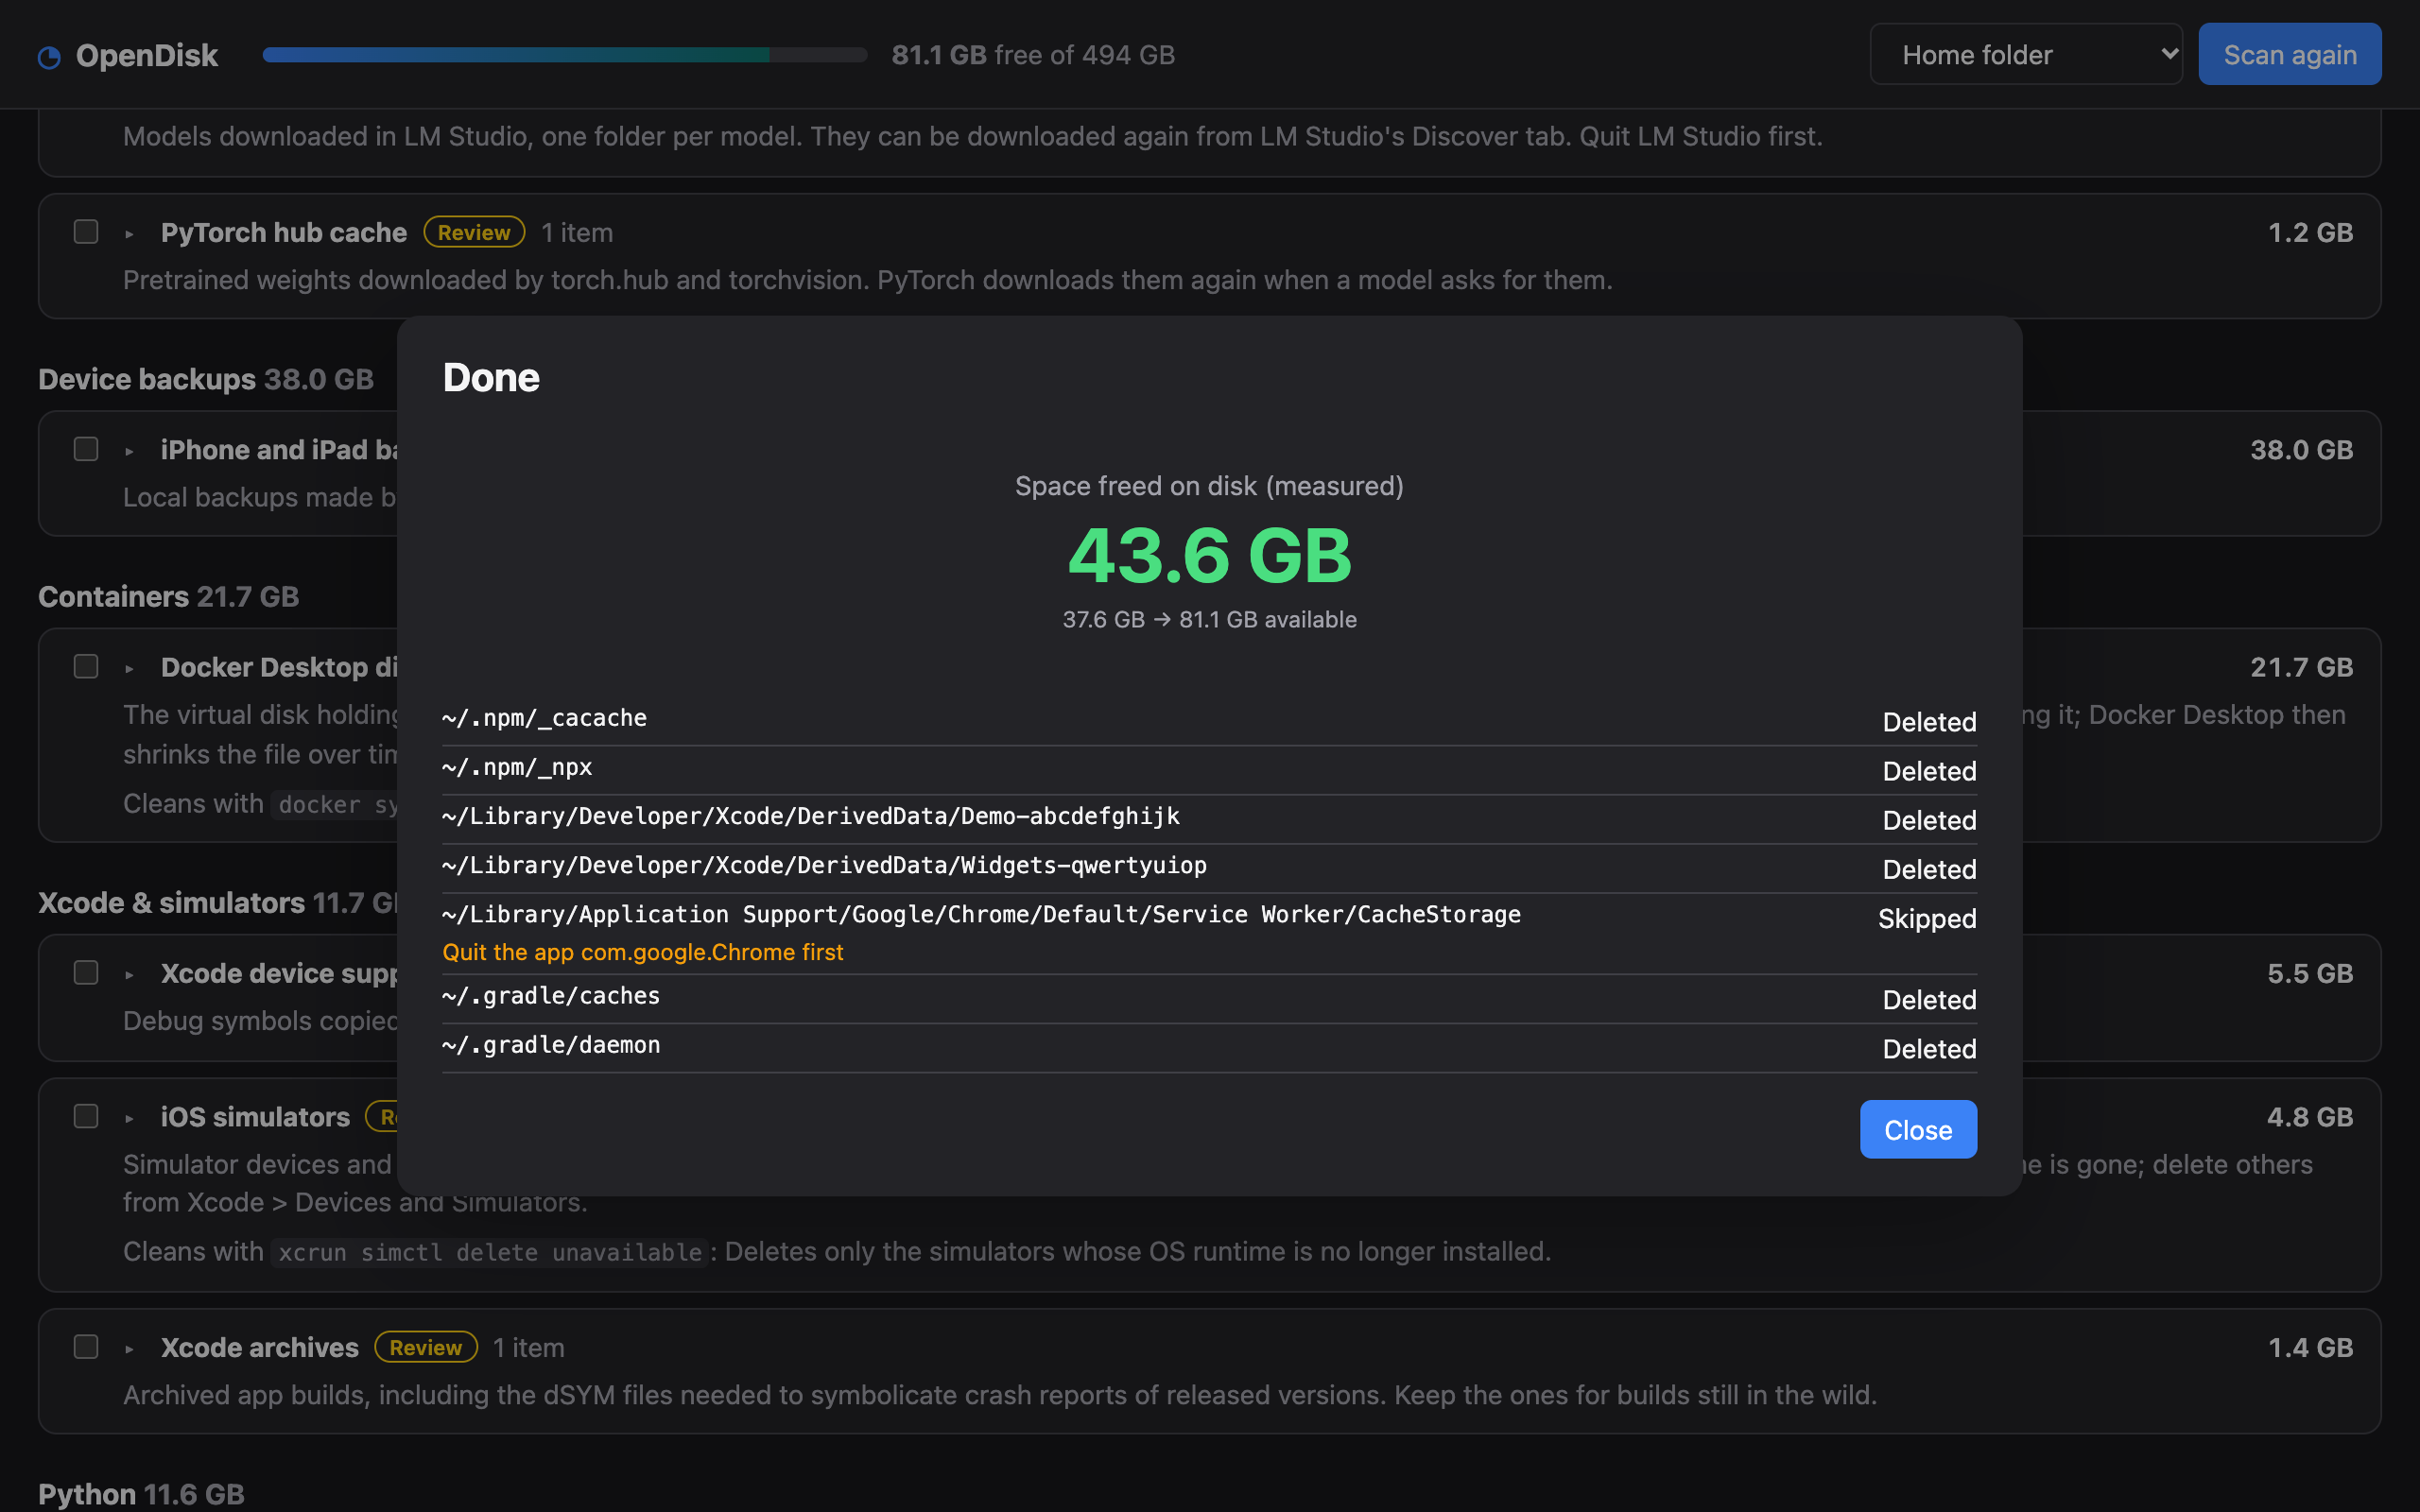Close the Done dialog

coord(1917,1129)
